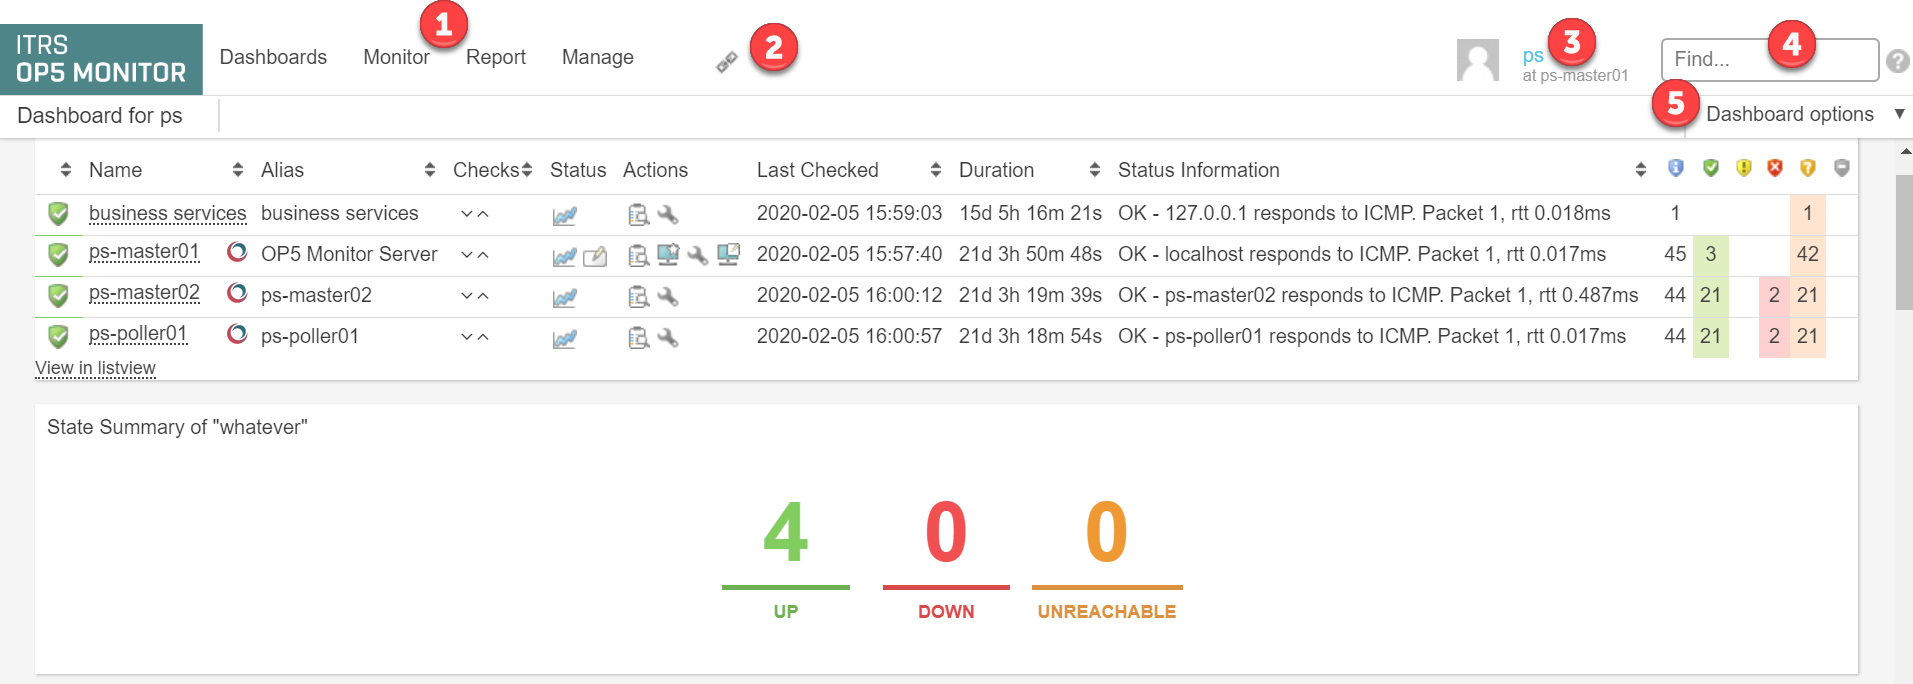This screenshot has height=684, width=1913.
Task: Click the red 0 DOWN host count
Action: (x=946, y=532)
